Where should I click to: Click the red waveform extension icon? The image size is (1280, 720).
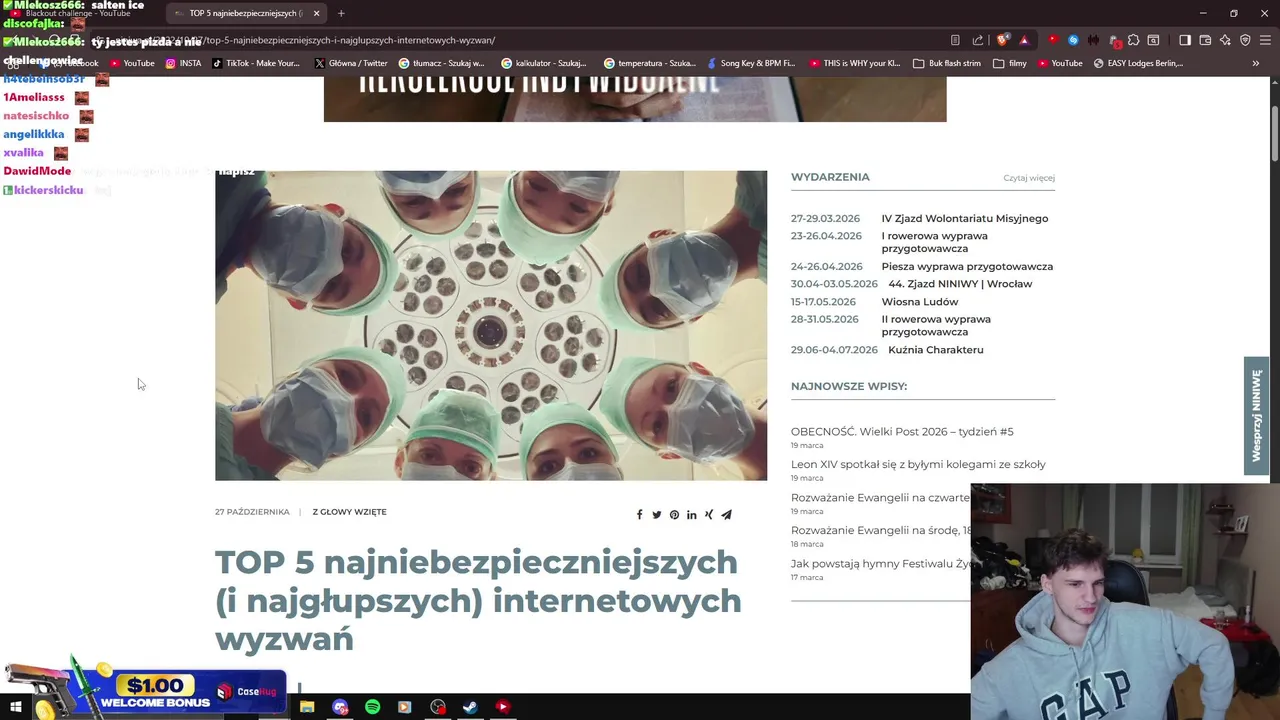click(1093, 40)
